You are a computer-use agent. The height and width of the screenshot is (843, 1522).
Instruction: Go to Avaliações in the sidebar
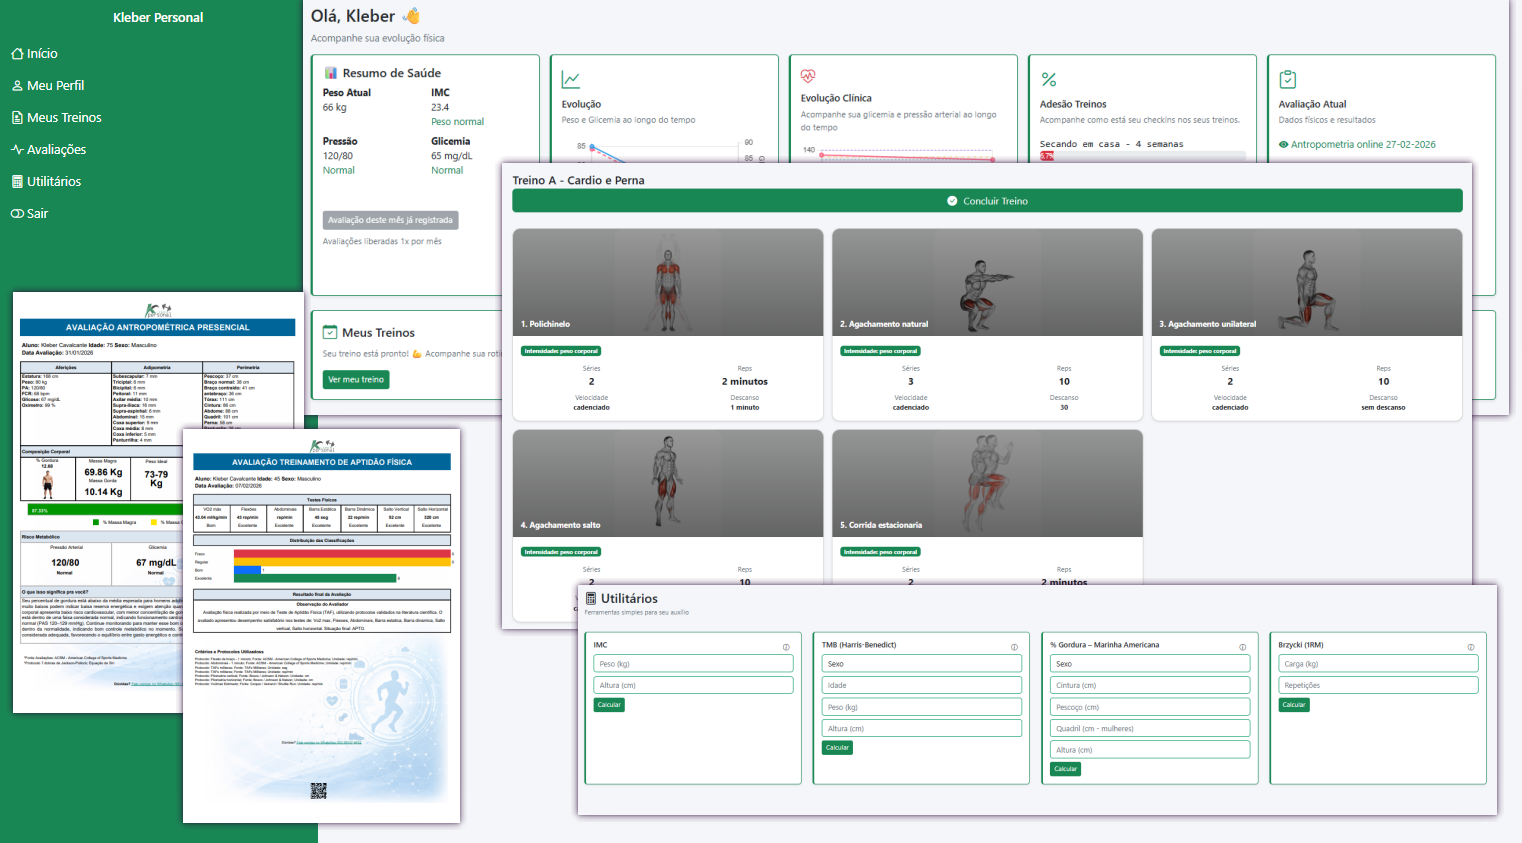[x=56, y=150]
